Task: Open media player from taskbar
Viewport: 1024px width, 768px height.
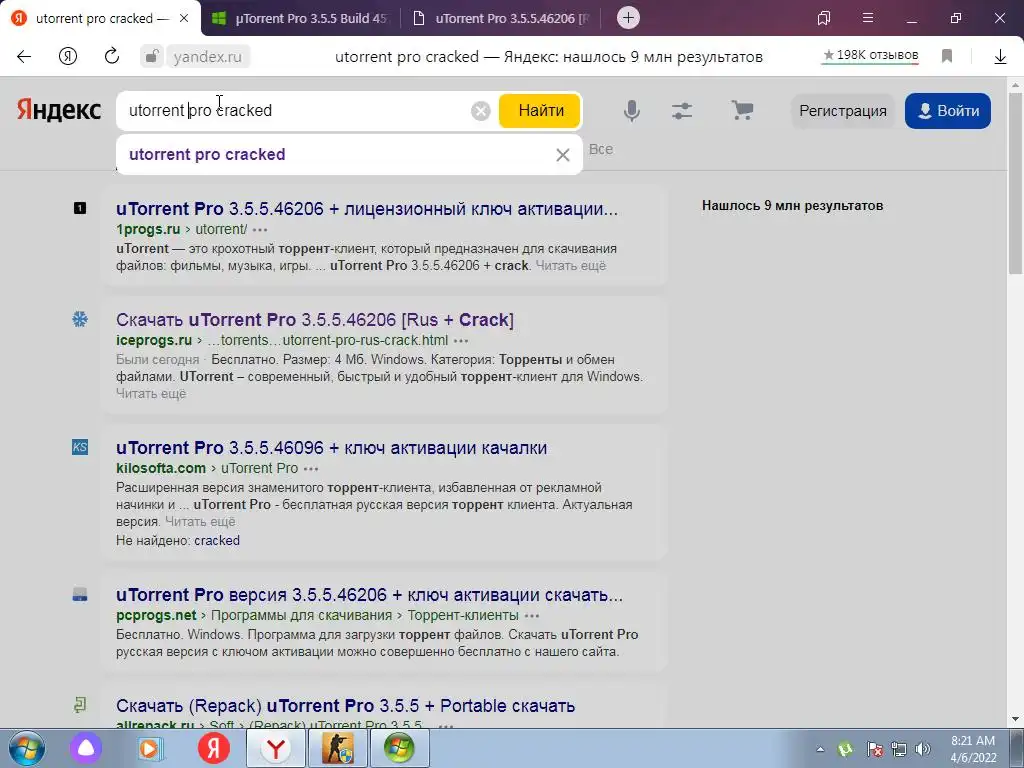Action: [150, 748]
